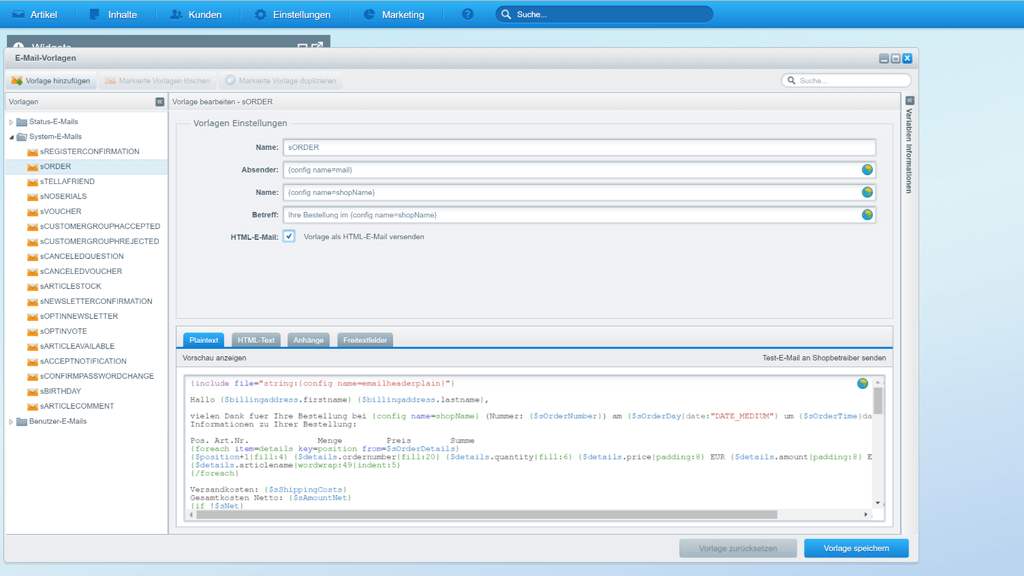Click Markierte Vorlage duplizieren

pyautogui.click(x=281, y=80)
